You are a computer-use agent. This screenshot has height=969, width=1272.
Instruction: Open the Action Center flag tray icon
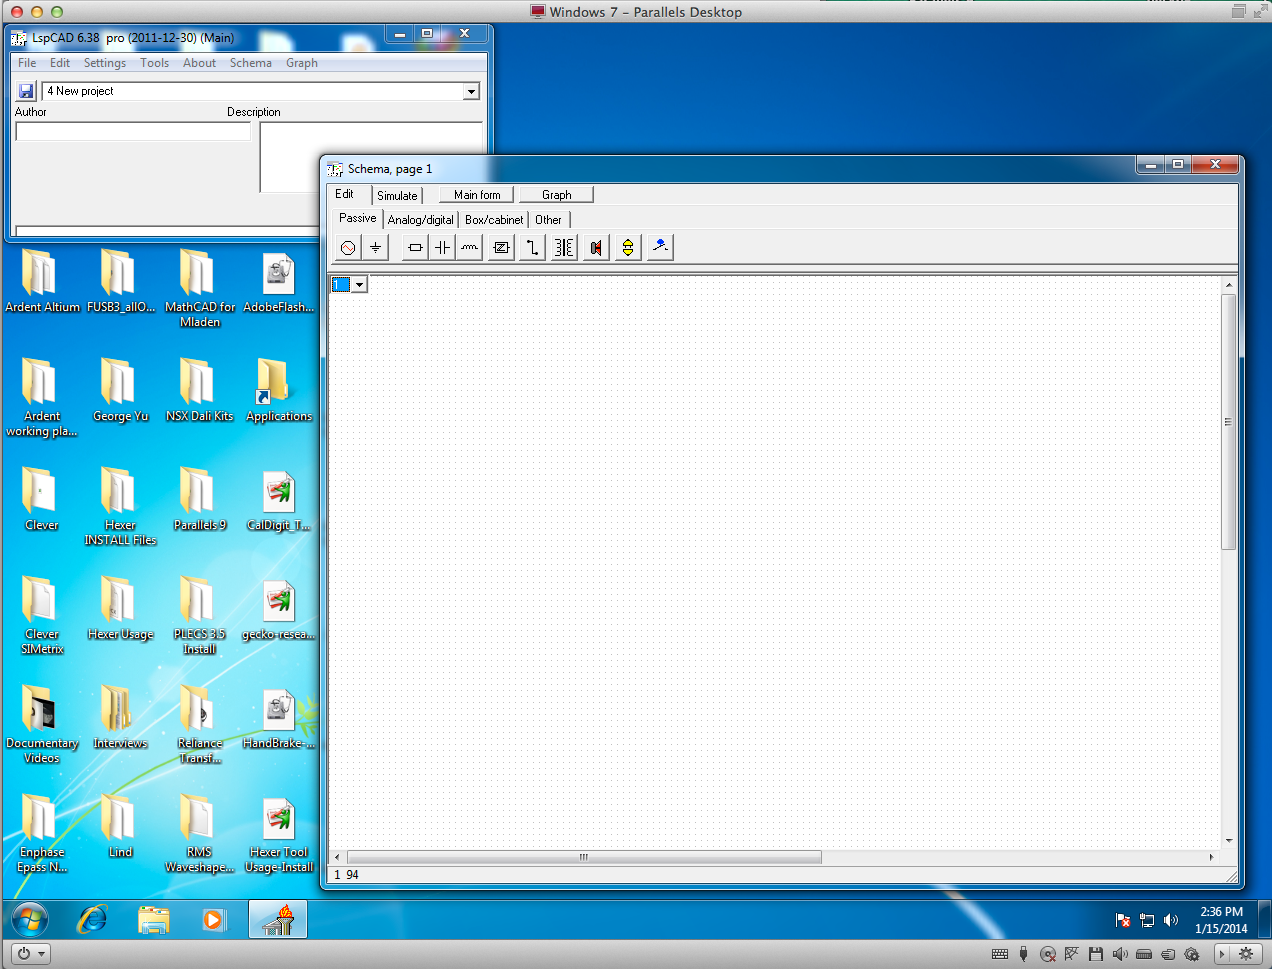pyautogui.click(x=1123, y=920)
